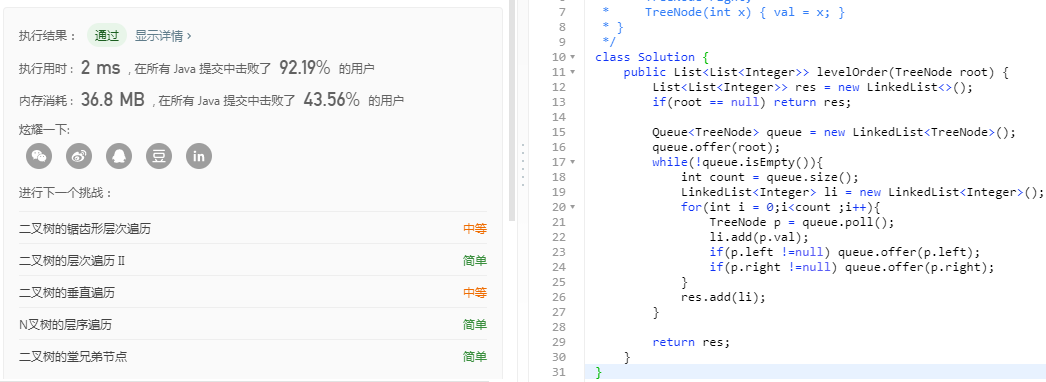Open problem 二叉树的垂直遍历
The image size is (1046, 382).
[x=67, y=293]
